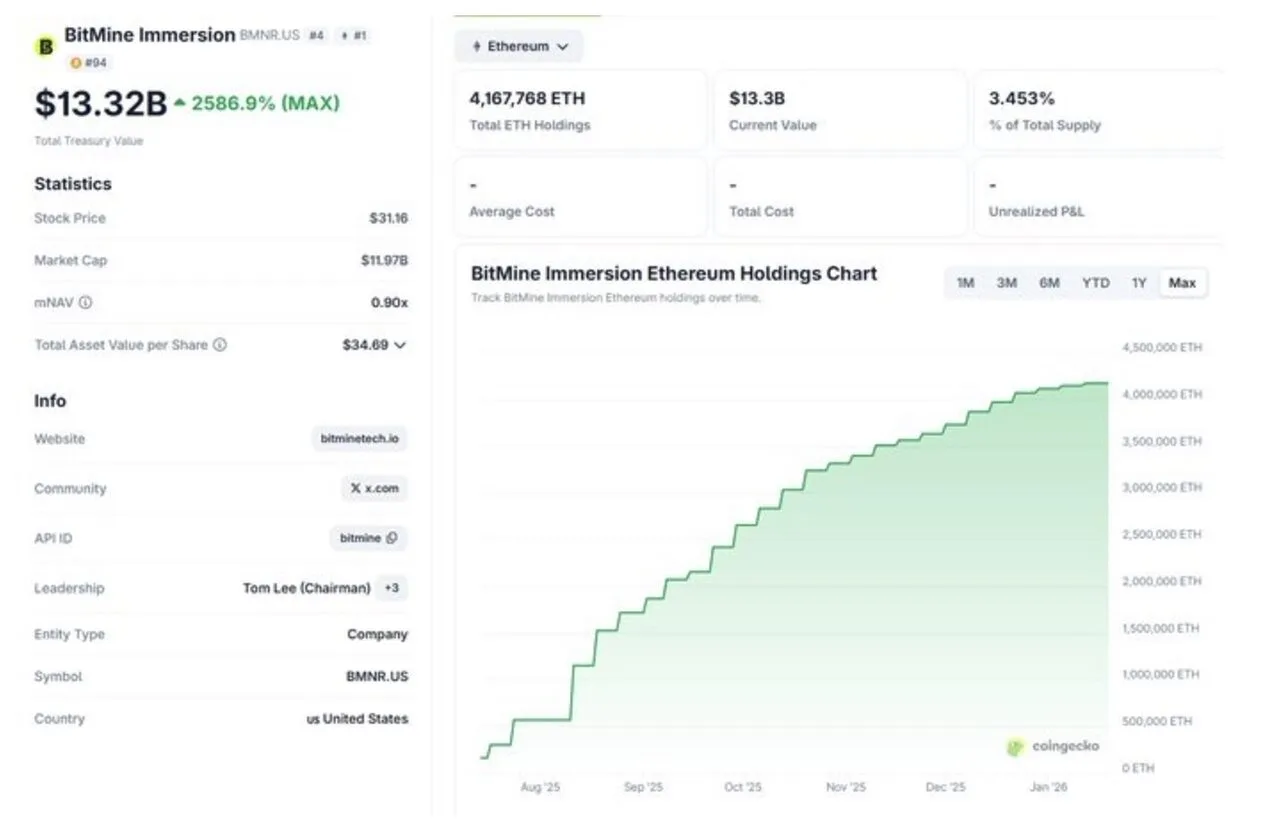The image size is (1280, 819).
Task: Click the #4 overall rank badge
Action: pyautogui.click(x=316, y=35)
